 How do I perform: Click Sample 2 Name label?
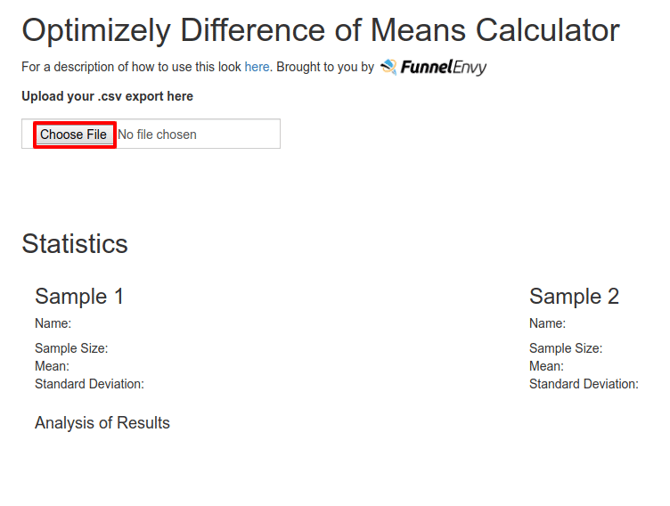(547, 324)
